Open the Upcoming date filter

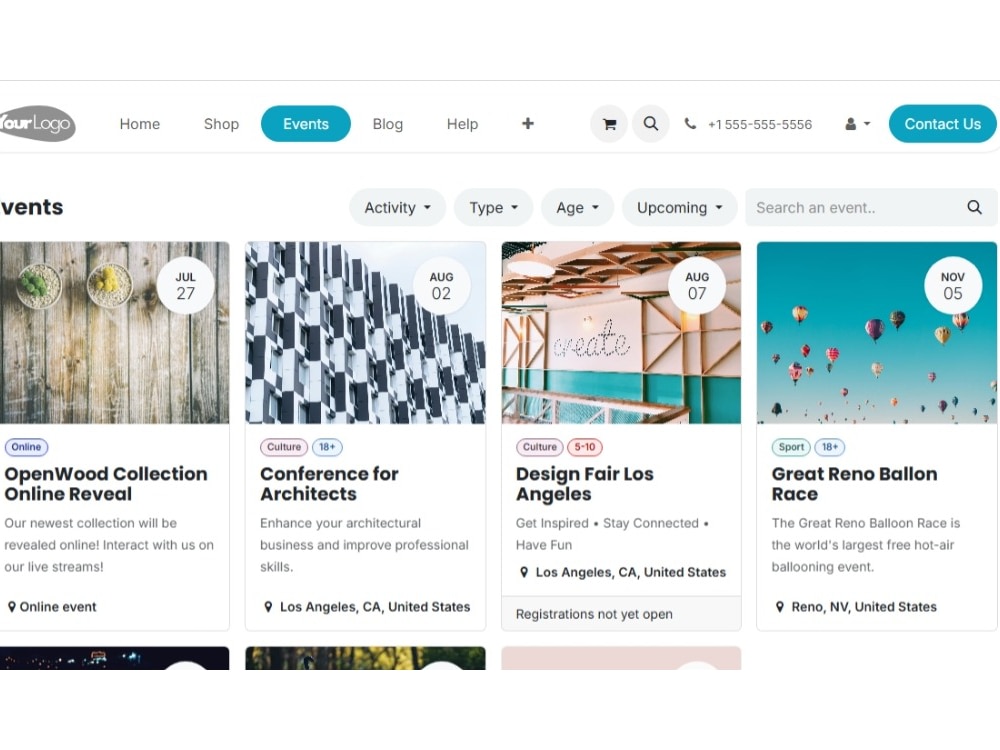(x=679, y=207)
